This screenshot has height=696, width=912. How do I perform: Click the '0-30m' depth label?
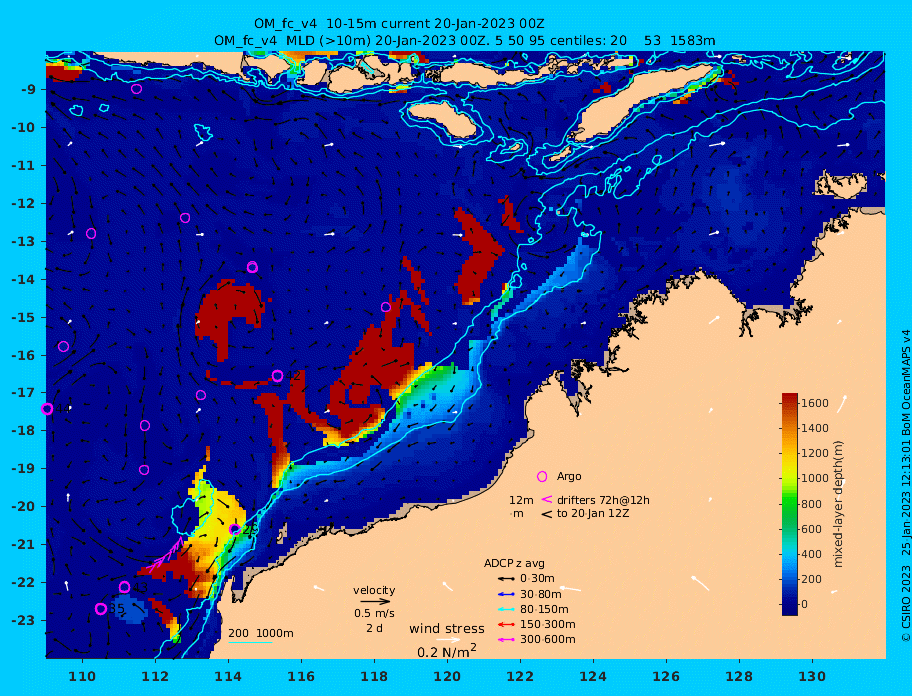(537, 579)
